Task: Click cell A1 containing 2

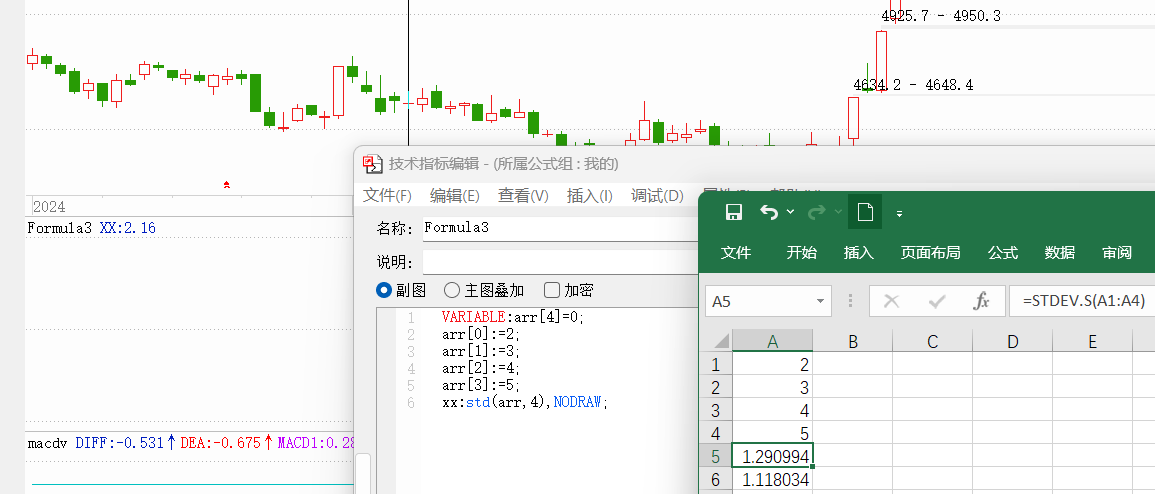Action: 773,364
